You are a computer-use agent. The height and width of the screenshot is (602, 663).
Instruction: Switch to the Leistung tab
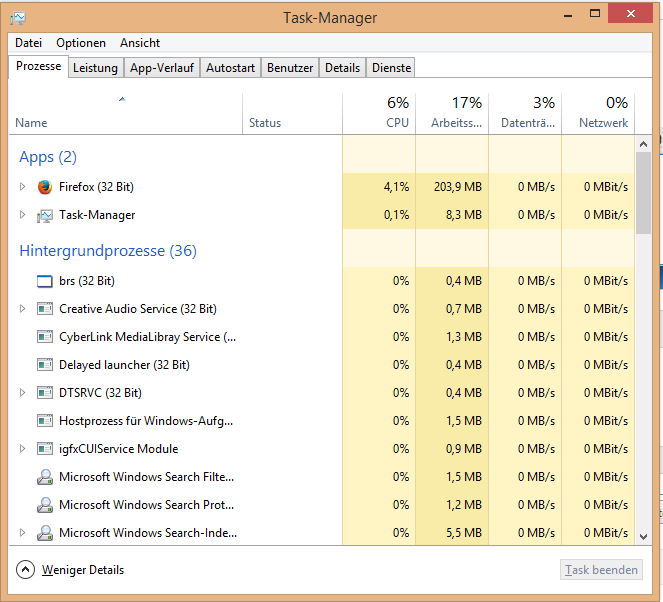click(96, 68)
